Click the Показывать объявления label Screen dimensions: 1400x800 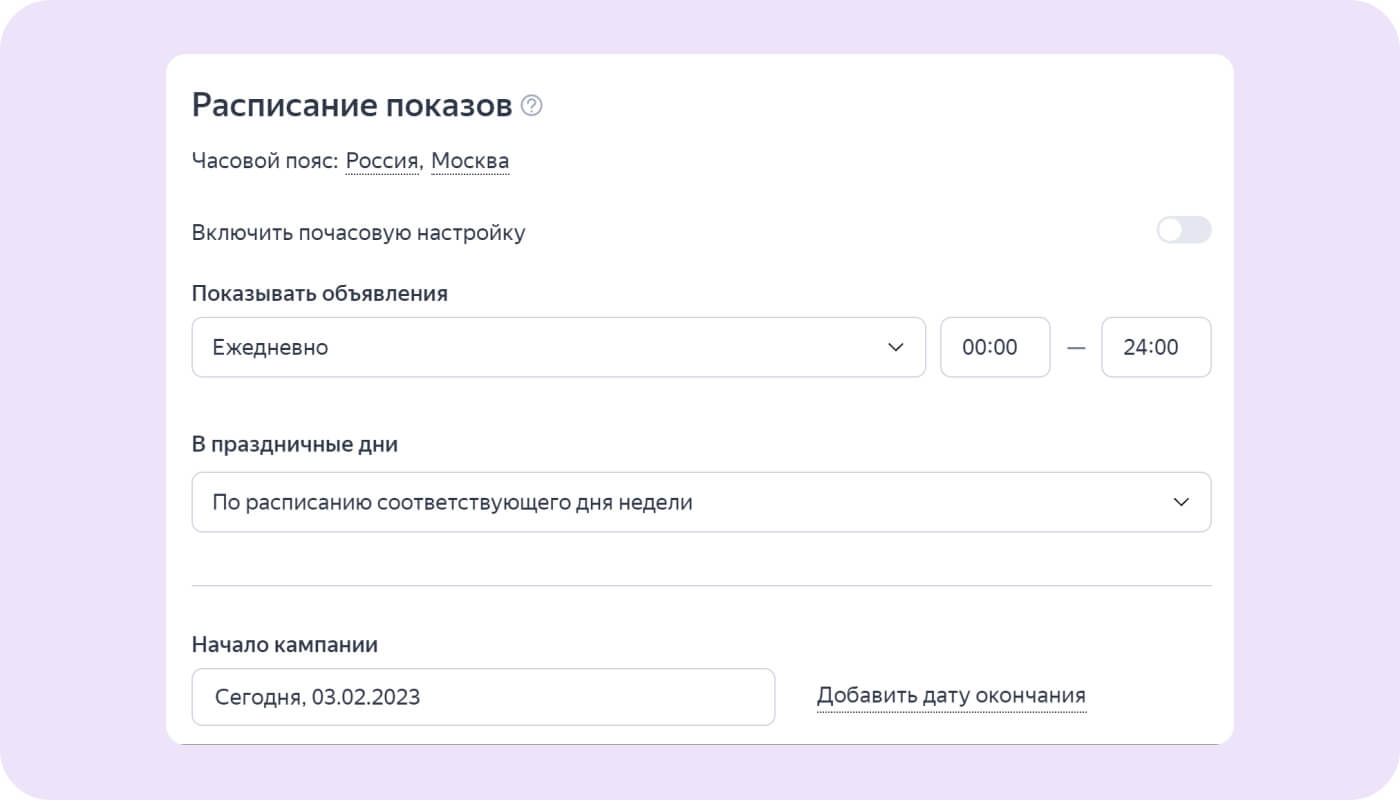coord(320,294)
